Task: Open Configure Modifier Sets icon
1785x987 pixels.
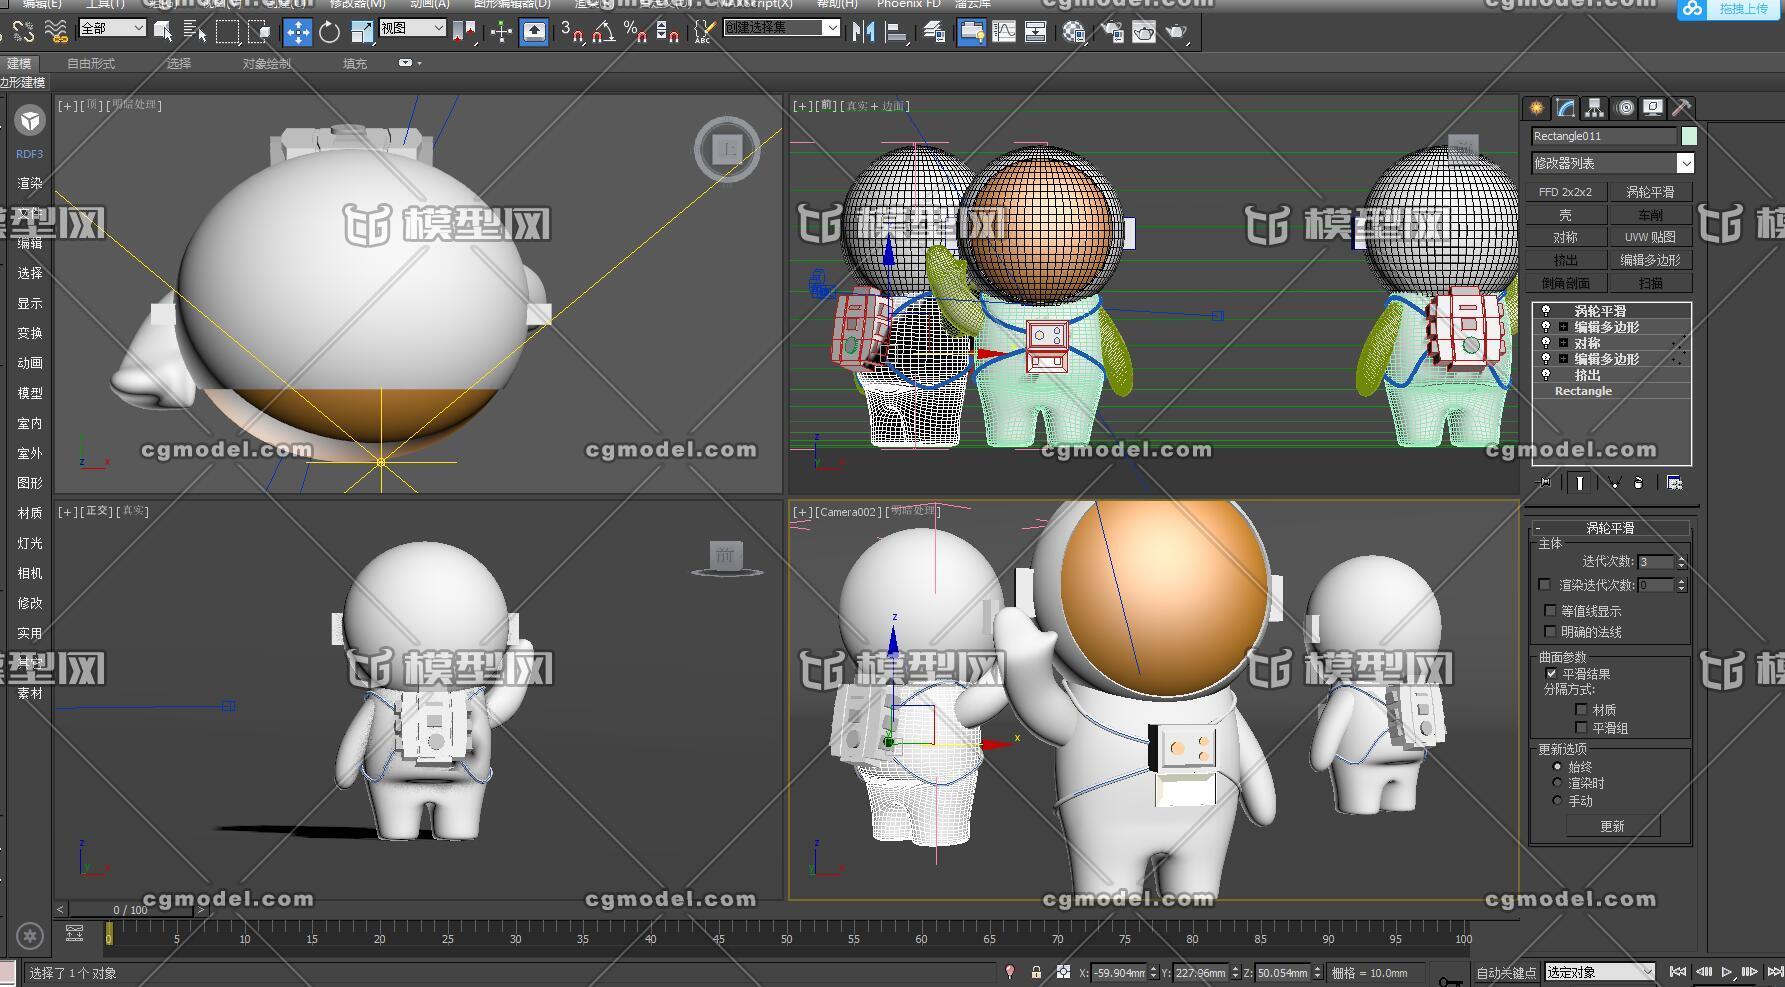Action: coord(1674,483)
